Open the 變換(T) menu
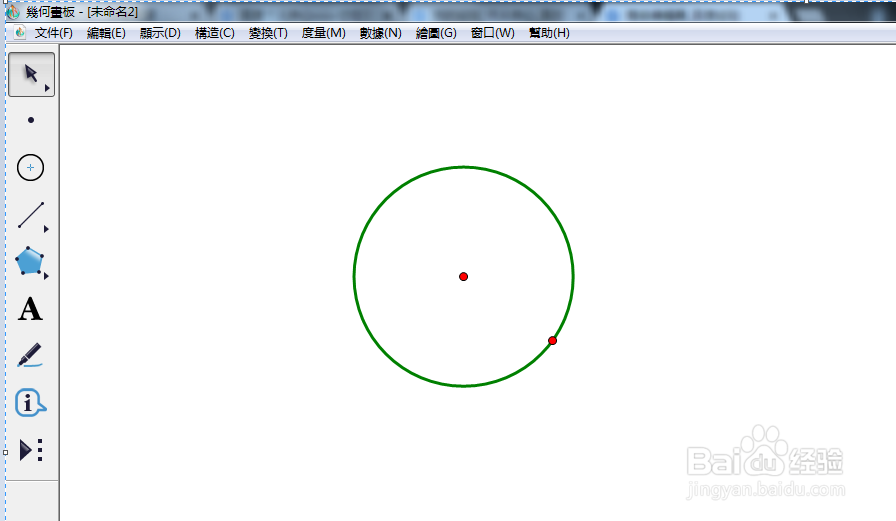The image size is (896, 521). tap(268, 33)
